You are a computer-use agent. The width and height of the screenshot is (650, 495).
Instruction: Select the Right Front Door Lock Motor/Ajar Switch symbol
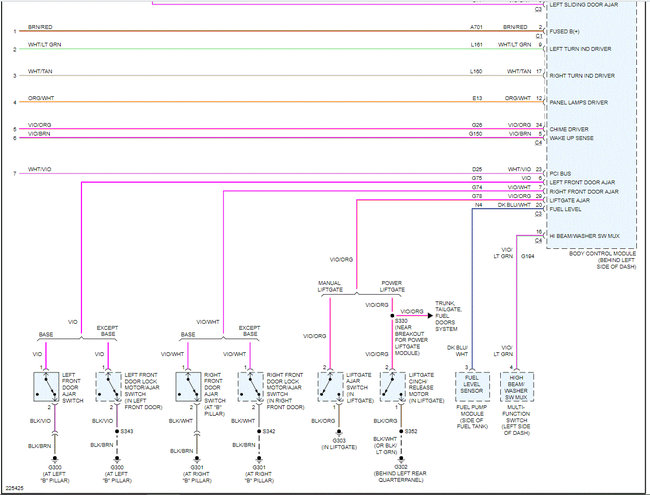[250, 386]
